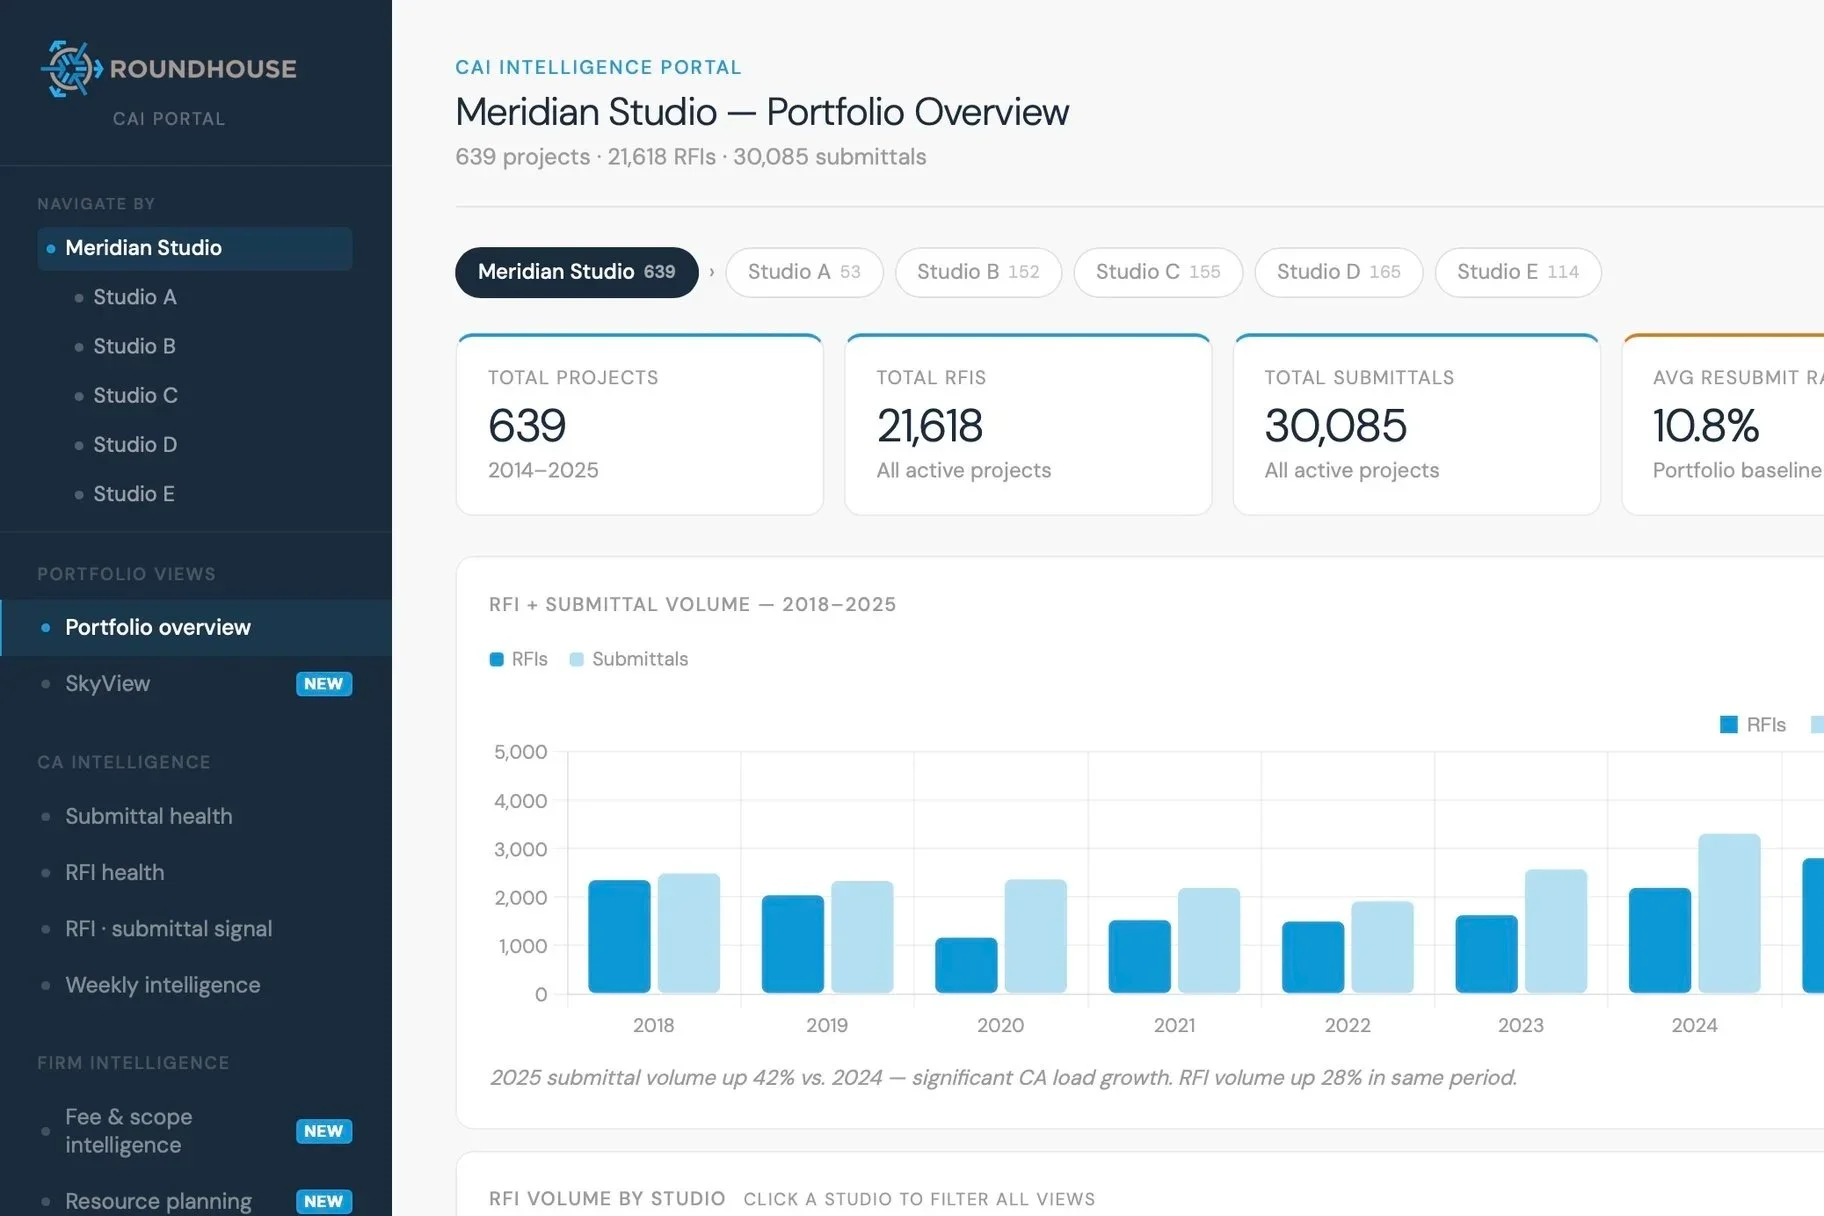Click the 2019 RFIs bar
Screen dimensions: 1824x1216
pos(793,944)
